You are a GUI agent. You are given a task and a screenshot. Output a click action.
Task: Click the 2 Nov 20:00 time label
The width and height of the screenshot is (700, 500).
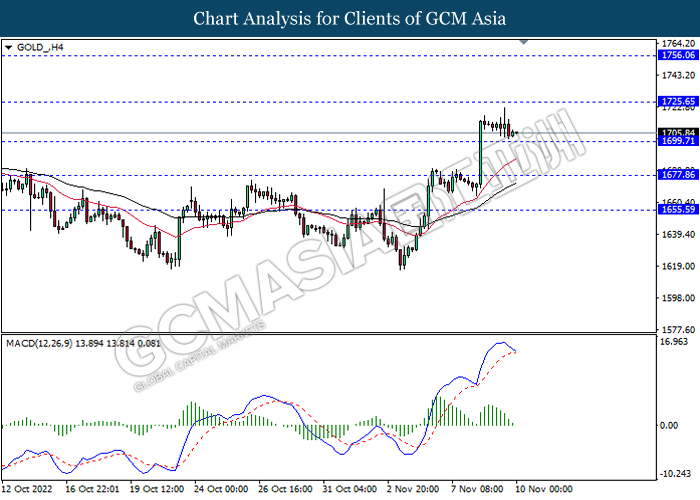(413, 489)
